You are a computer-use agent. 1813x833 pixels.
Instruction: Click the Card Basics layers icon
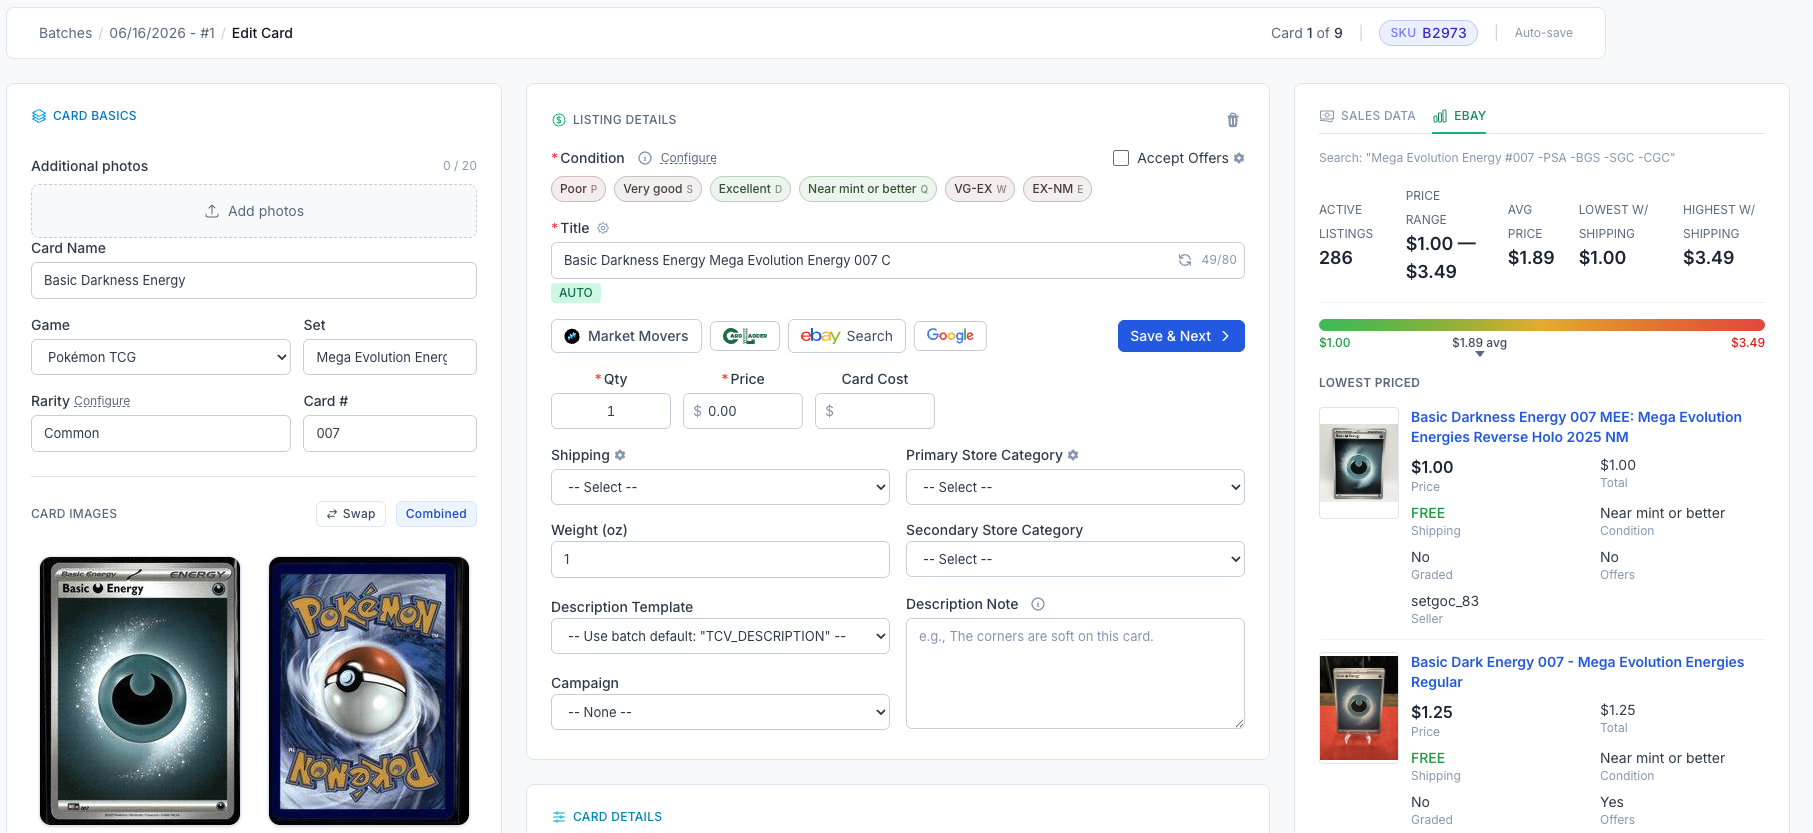(x=39, y=116)
